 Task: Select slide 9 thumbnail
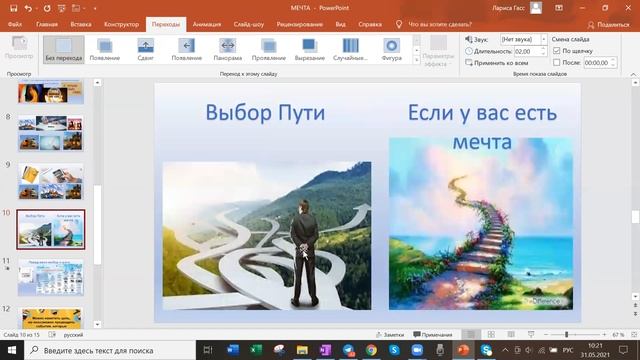(51, 181)
